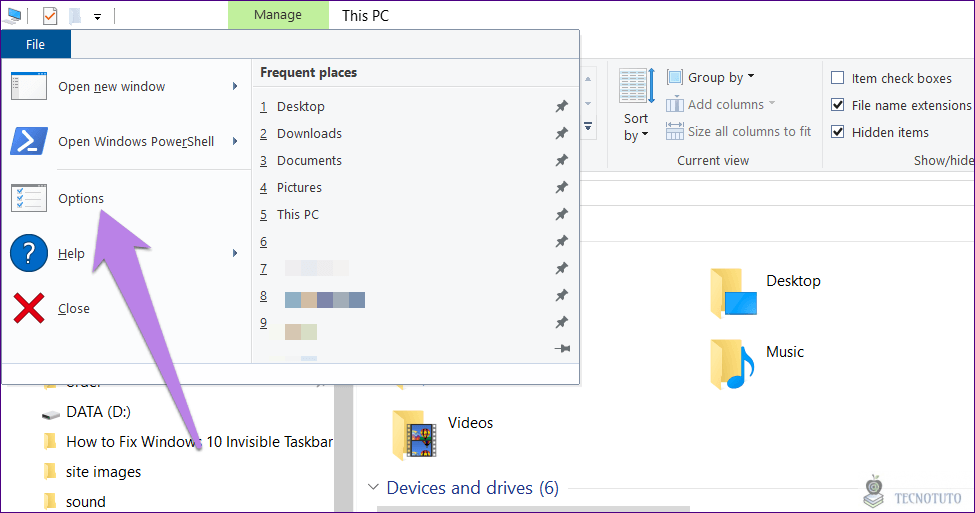Click Size all columns to fit icon
This screenshot has width=975, height=513.
coord(675,131)
